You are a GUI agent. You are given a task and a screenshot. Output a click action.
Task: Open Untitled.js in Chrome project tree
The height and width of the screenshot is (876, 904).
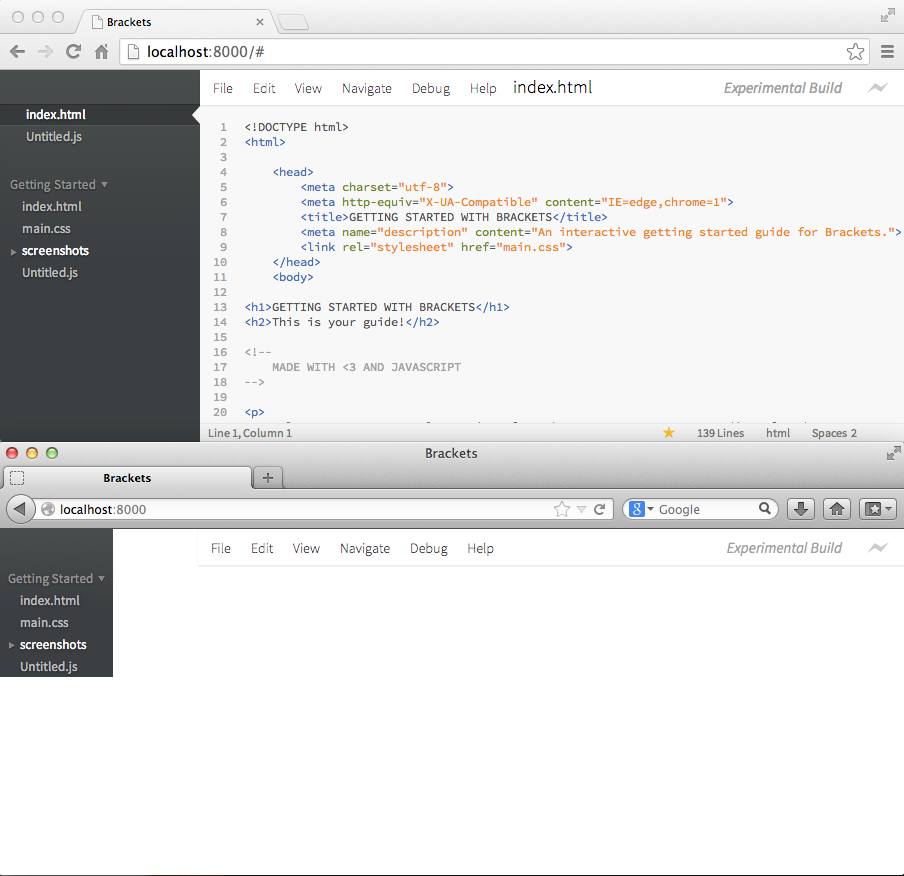[x=50, y=273]
